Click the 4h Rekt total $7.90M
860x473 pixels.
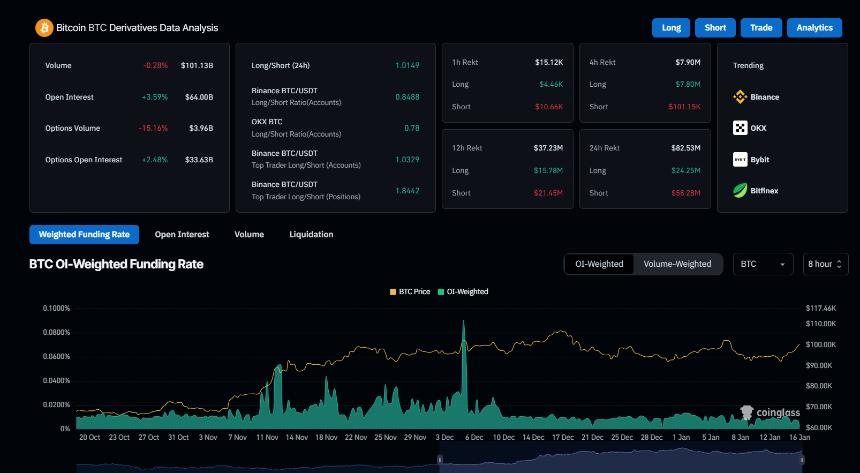[x=688, y=63]
